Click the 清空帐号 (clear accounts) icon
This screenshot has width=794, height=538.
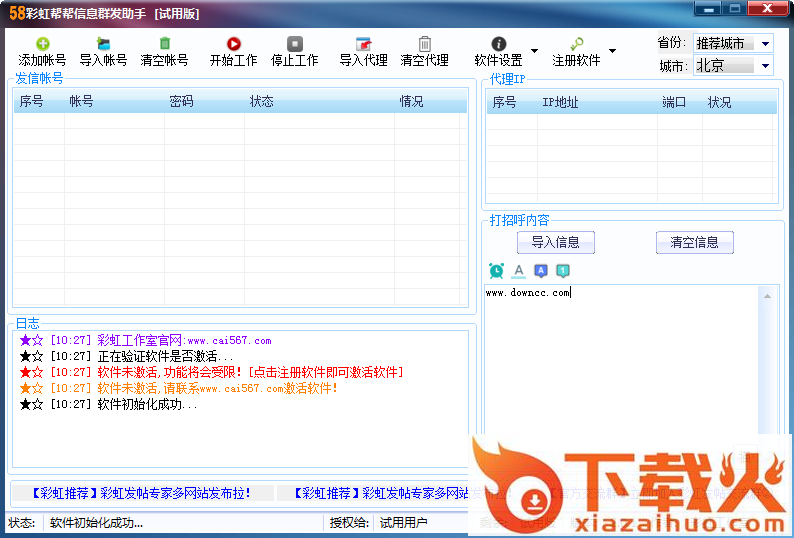coord(165,44)
